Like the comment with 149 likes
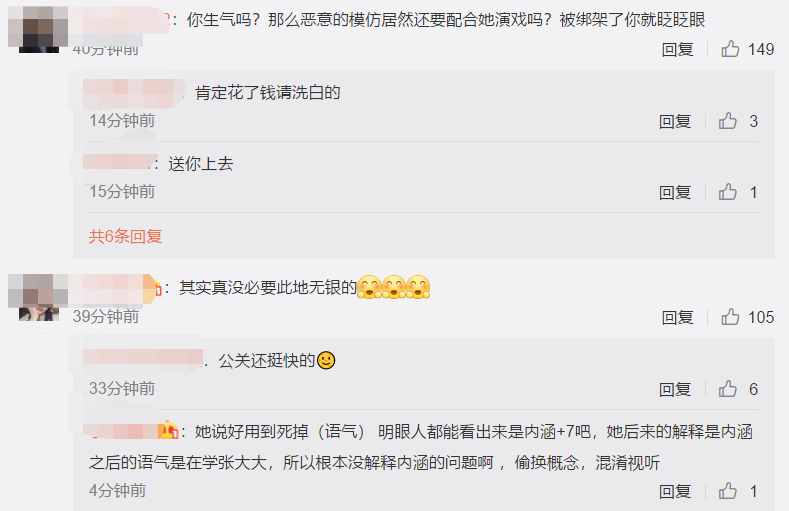 730,49
